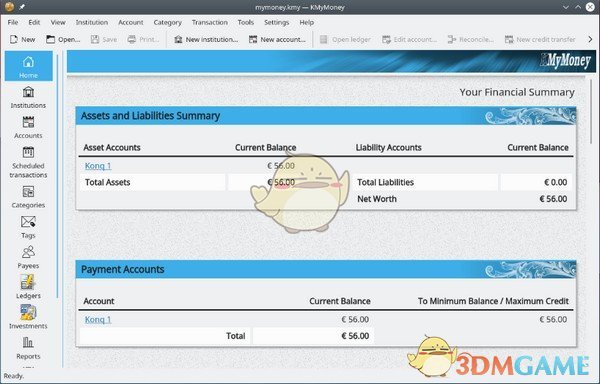Screen dimensions: 600x384
Task: Click the application icon in title bar
Action: pyautogui.click(x=9, y=7)
